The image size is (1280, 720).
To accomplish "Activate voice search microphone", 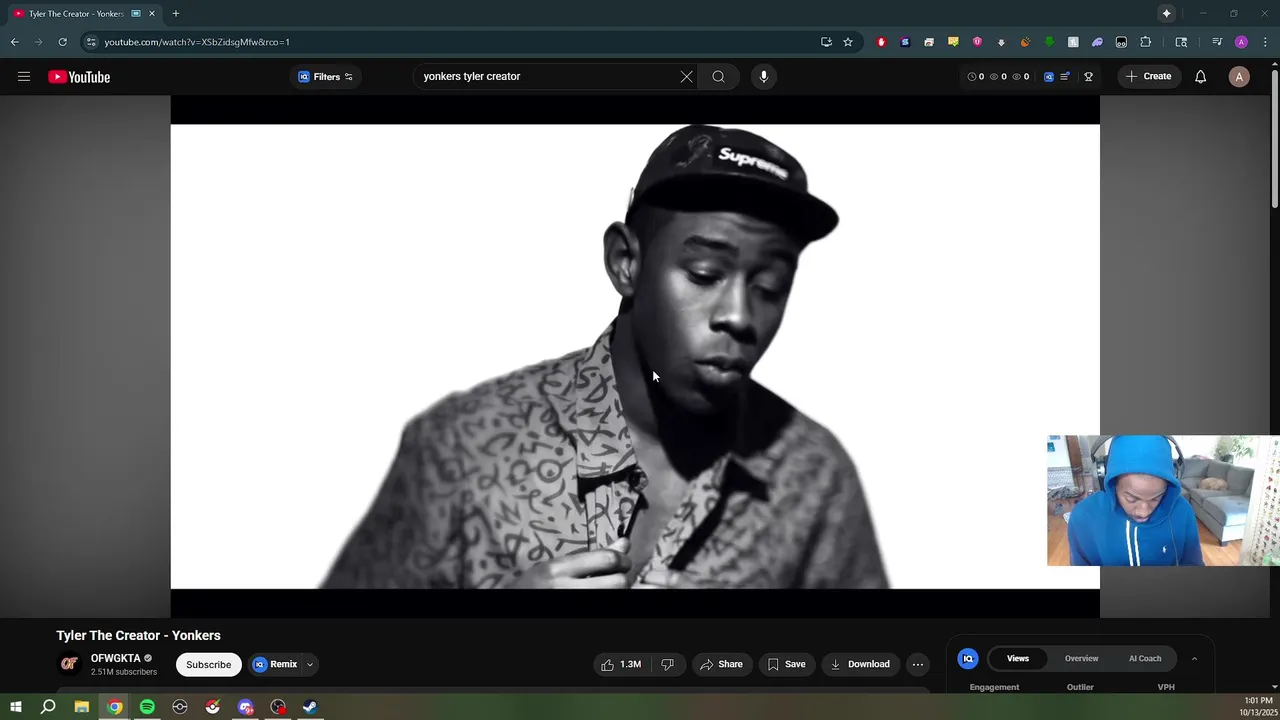I will pyautogui.click(x=763, y=77).
